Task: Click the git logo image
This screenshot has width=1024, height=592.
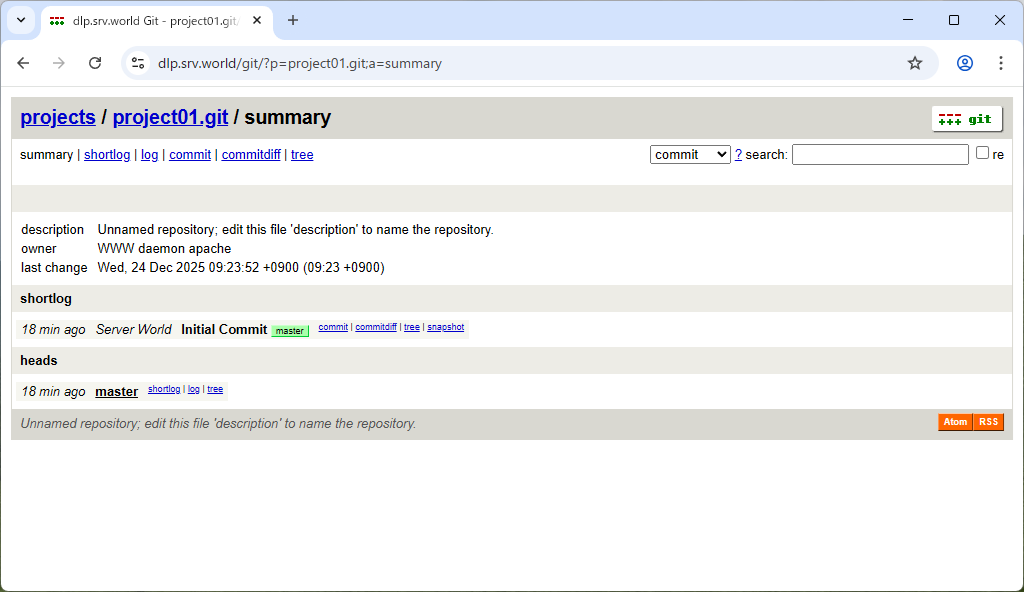Action: coord(966,119)
